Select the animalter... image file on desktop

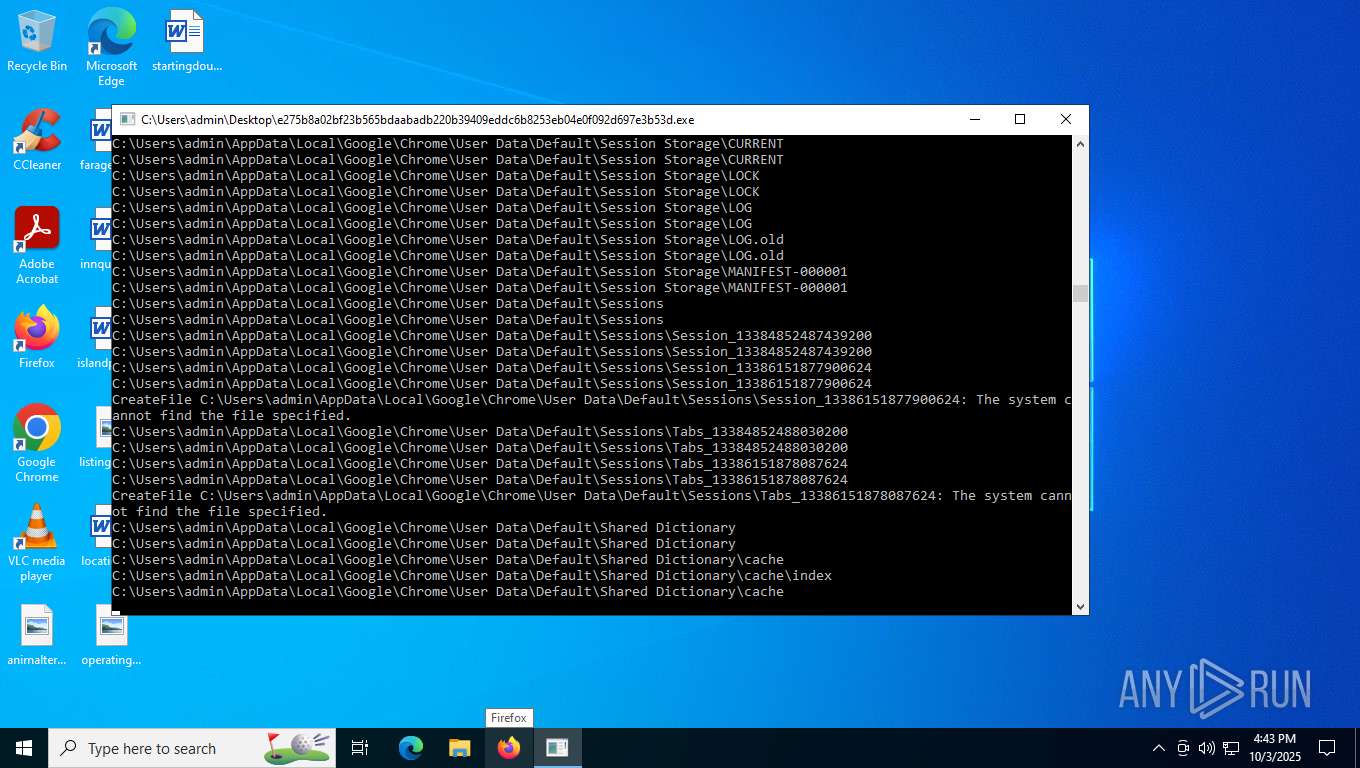click(37, 635)
